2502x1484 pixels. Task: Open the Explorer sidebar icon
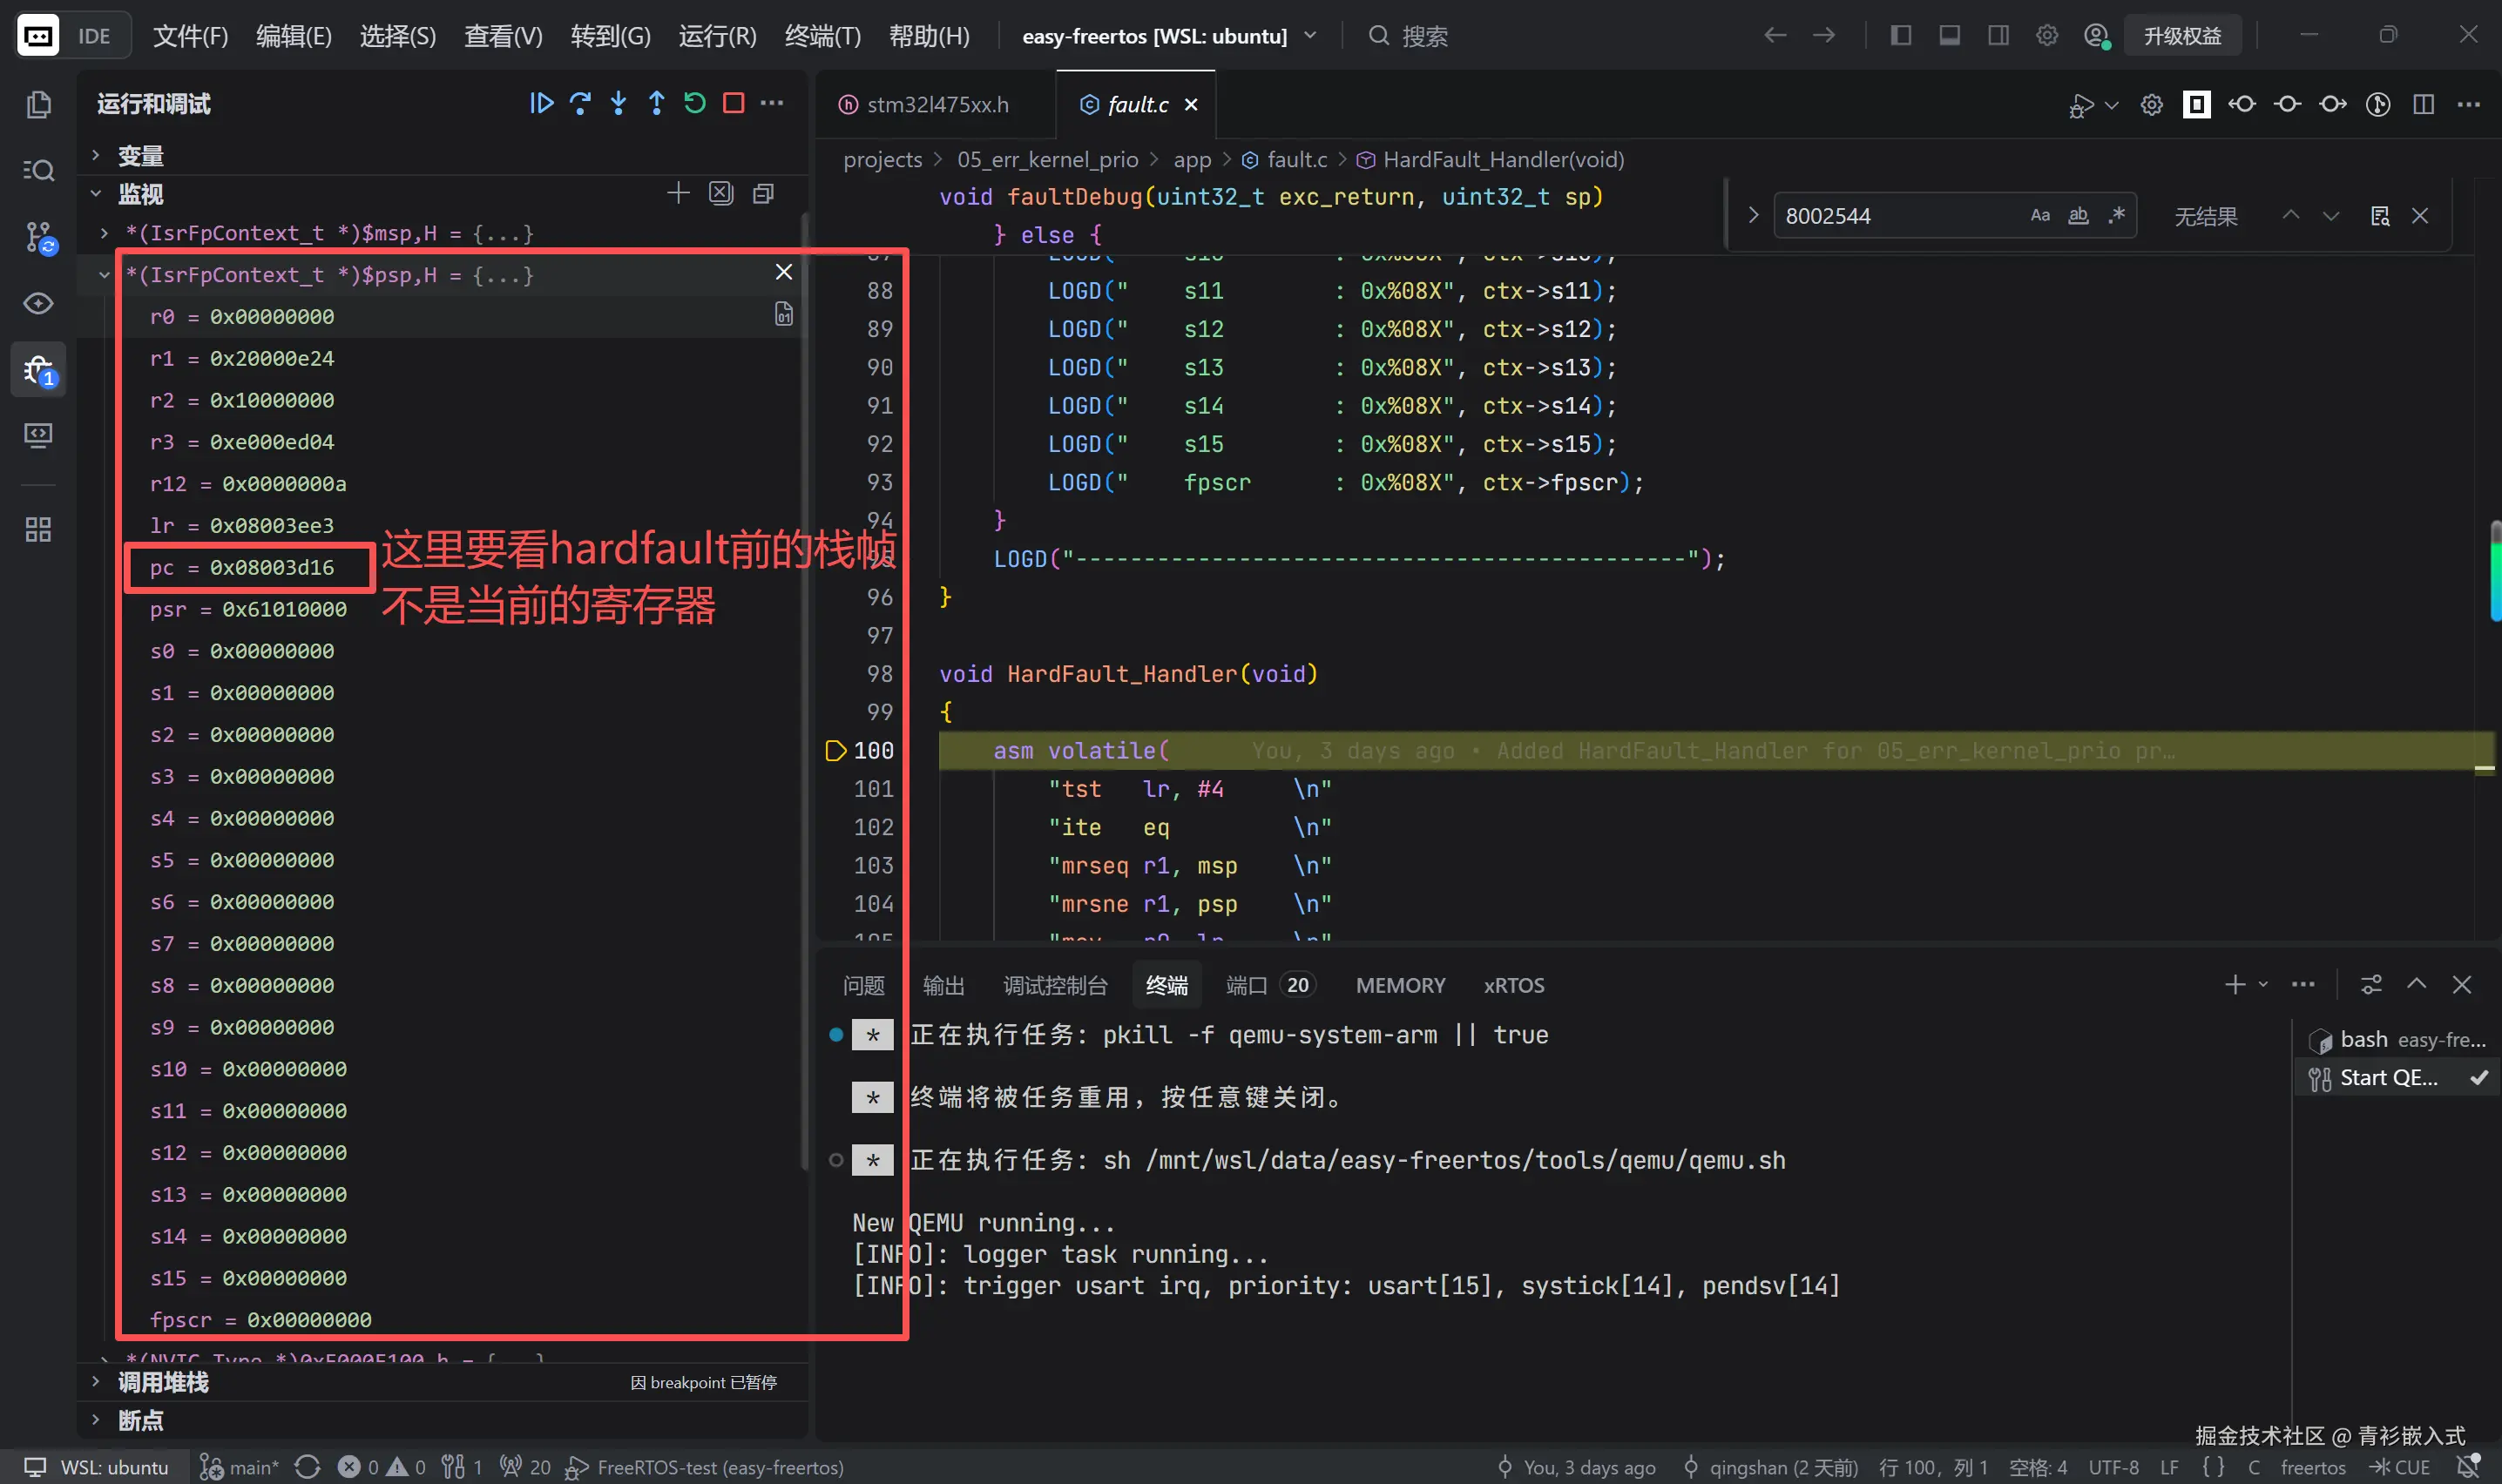38,105
